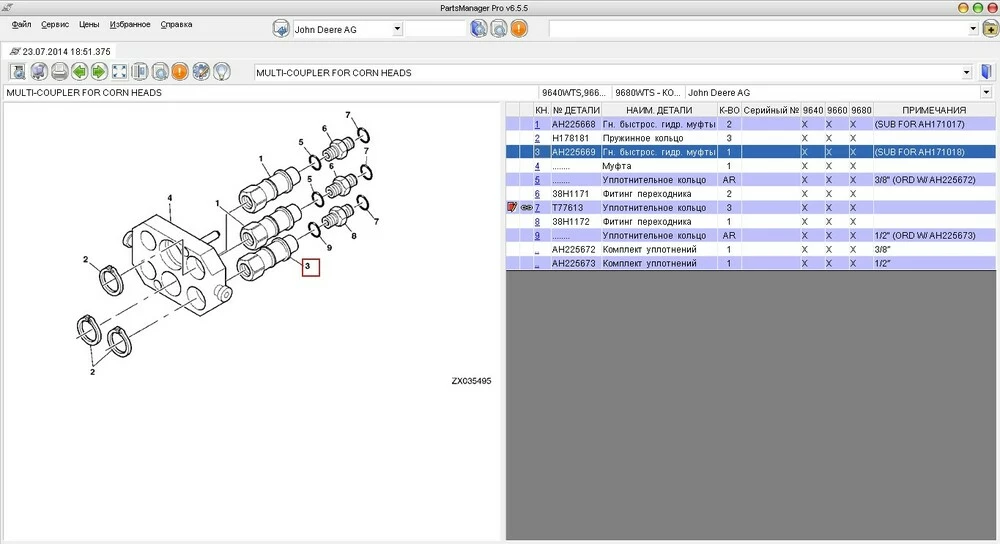Image resolution: width=1000 pixels, height=544 pixels.
Task: Click the lightbulb hint icon
Action: tap(221, 72)
